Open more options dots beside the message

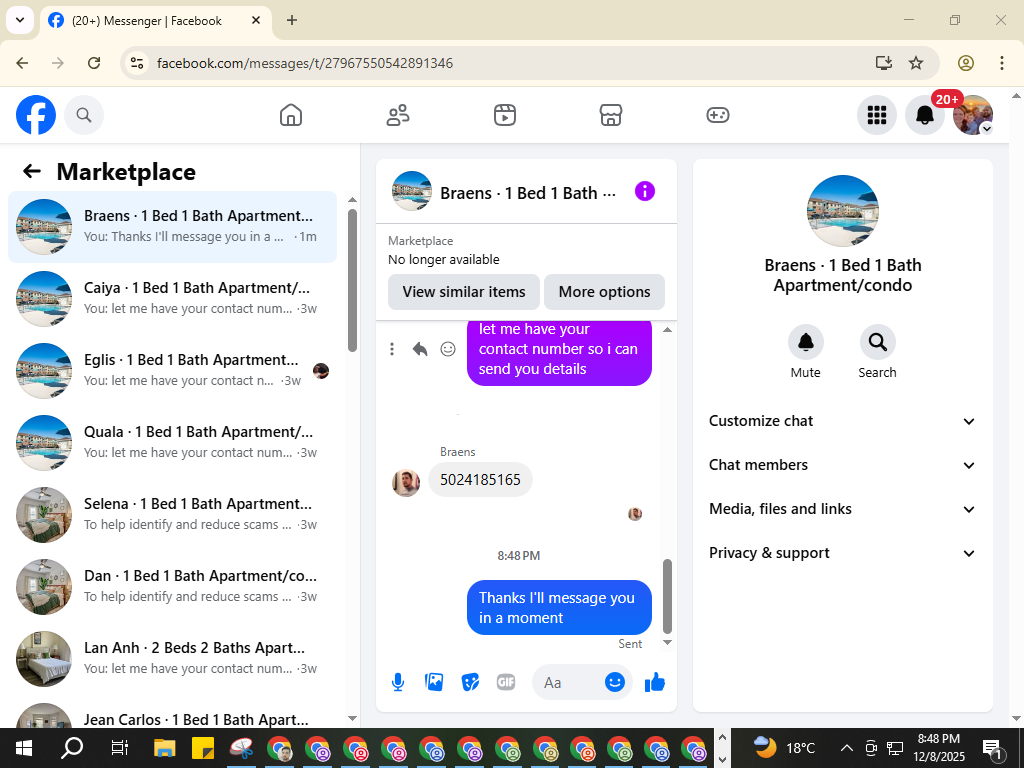[x=392, y=349]
